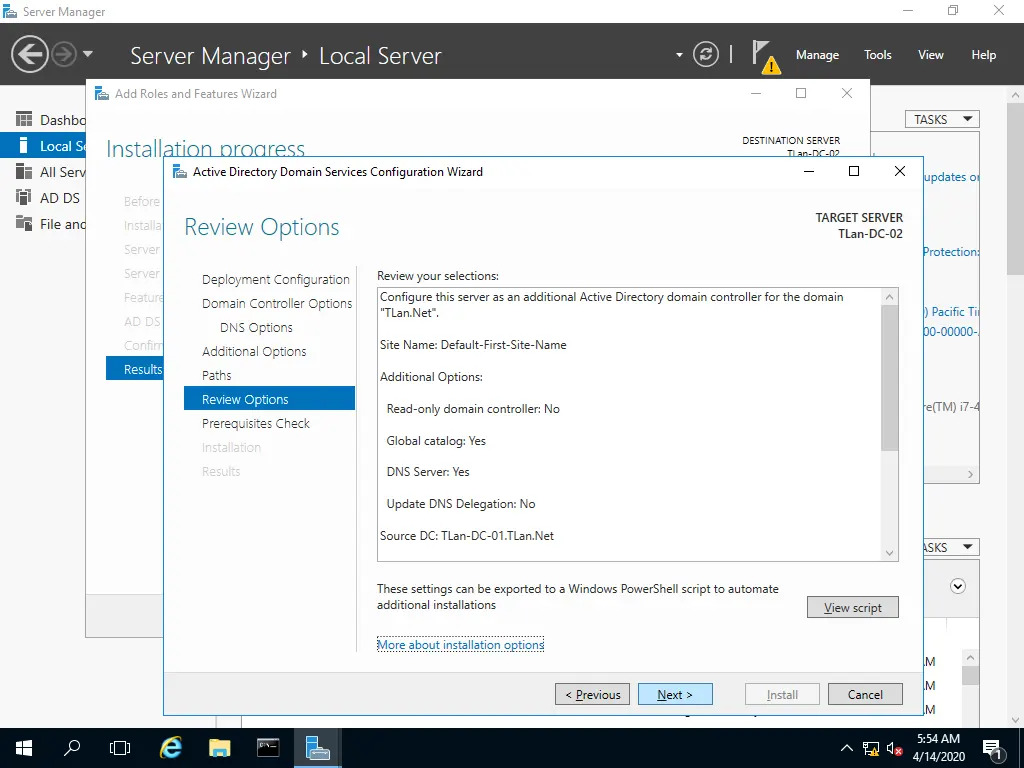
Task: Click the muted volume tray icon
Action: tap(894, 748)
